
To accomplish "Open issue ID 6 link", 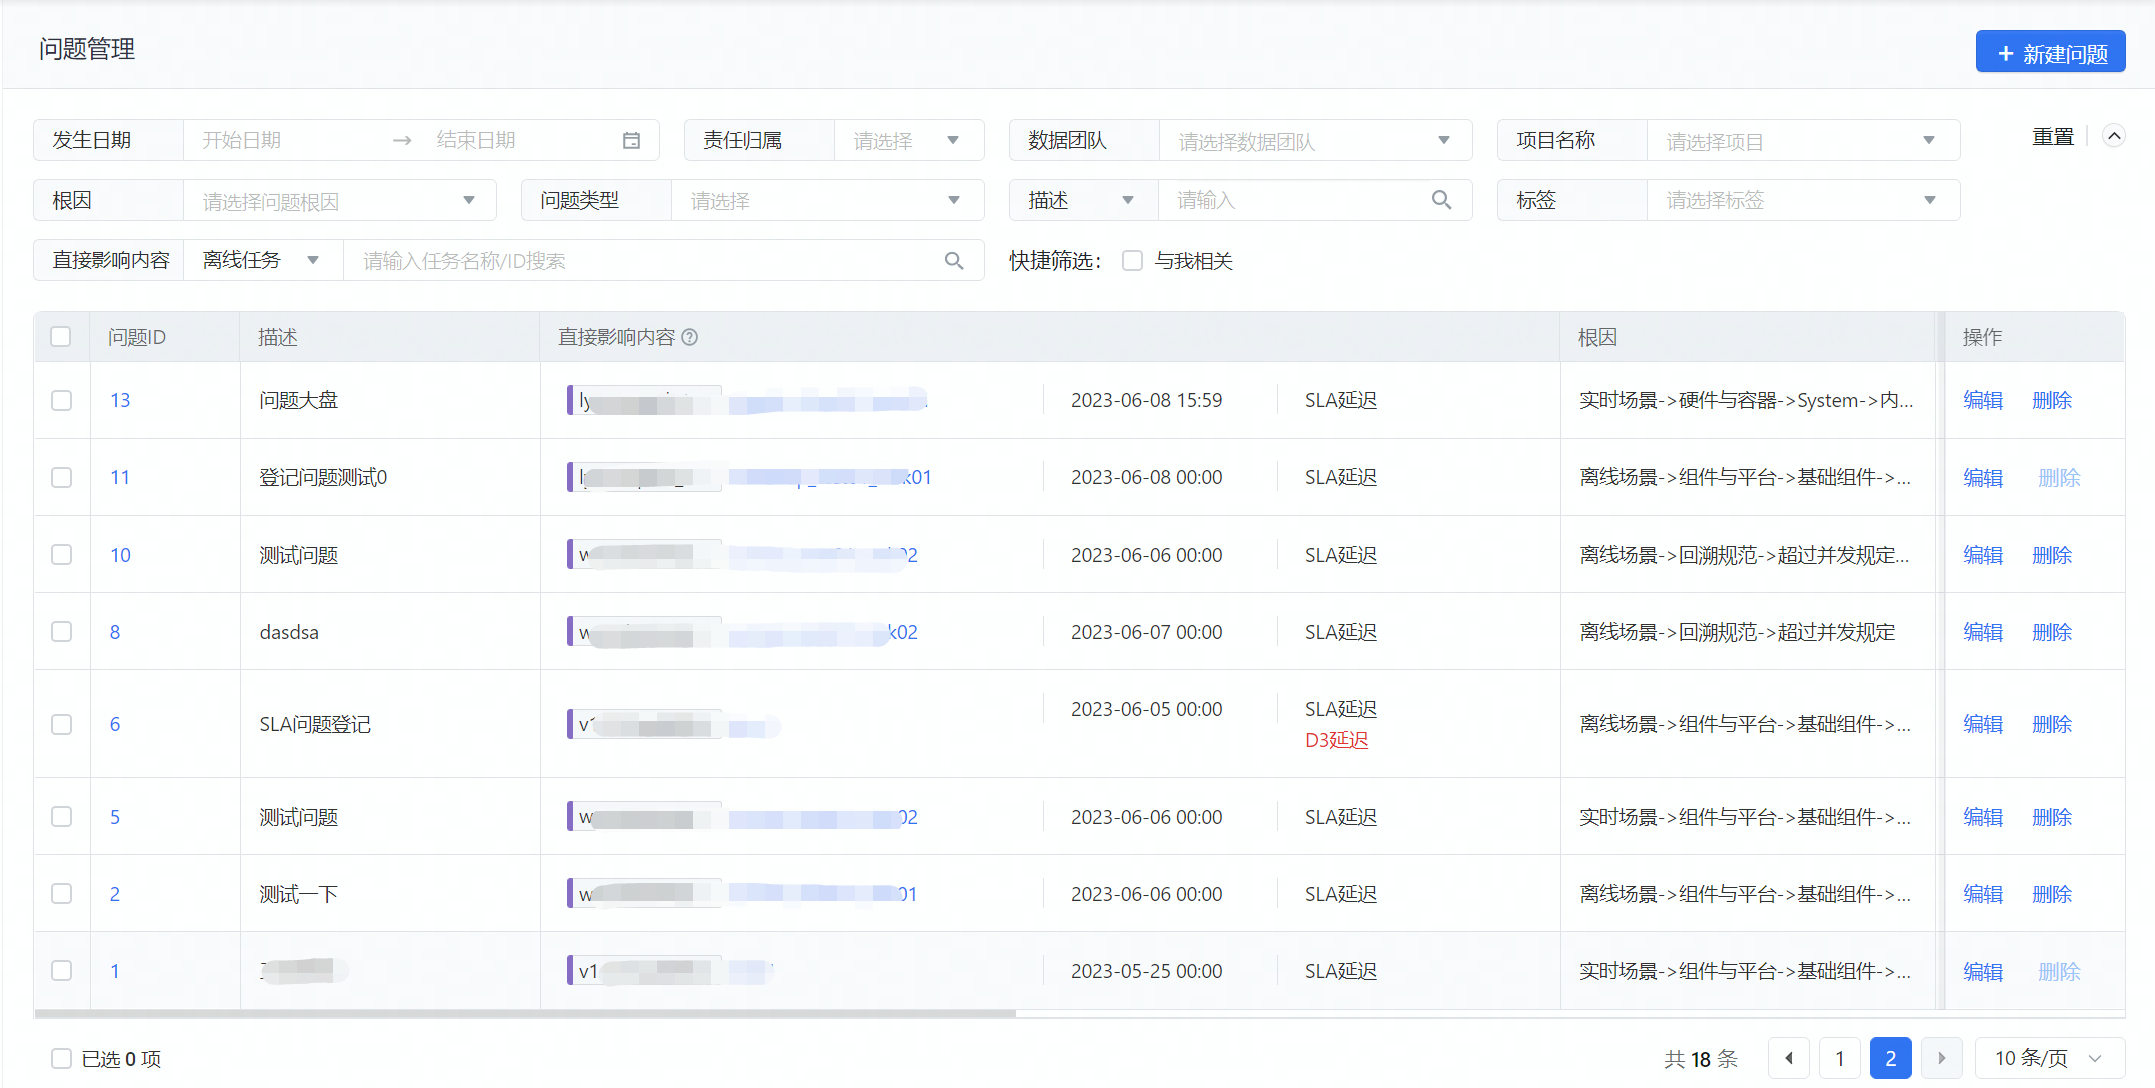I will click(x=115, y=724).
